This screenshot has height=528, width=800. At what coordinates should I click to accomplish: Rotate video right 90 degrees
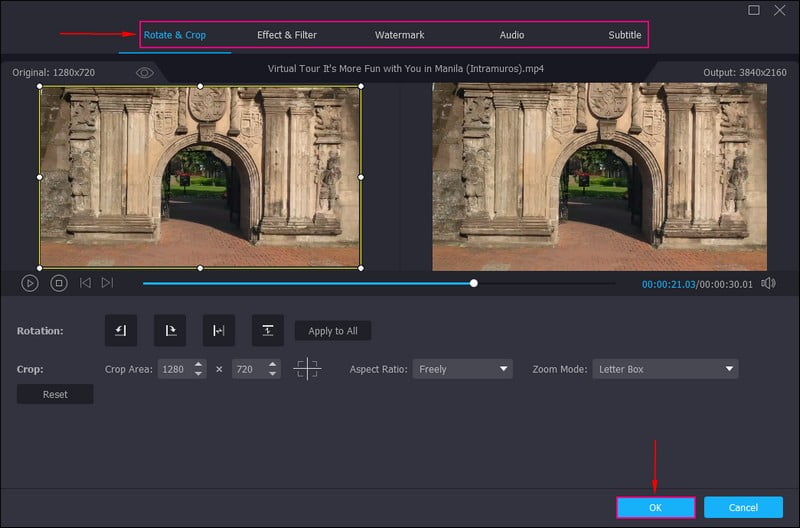170,331
